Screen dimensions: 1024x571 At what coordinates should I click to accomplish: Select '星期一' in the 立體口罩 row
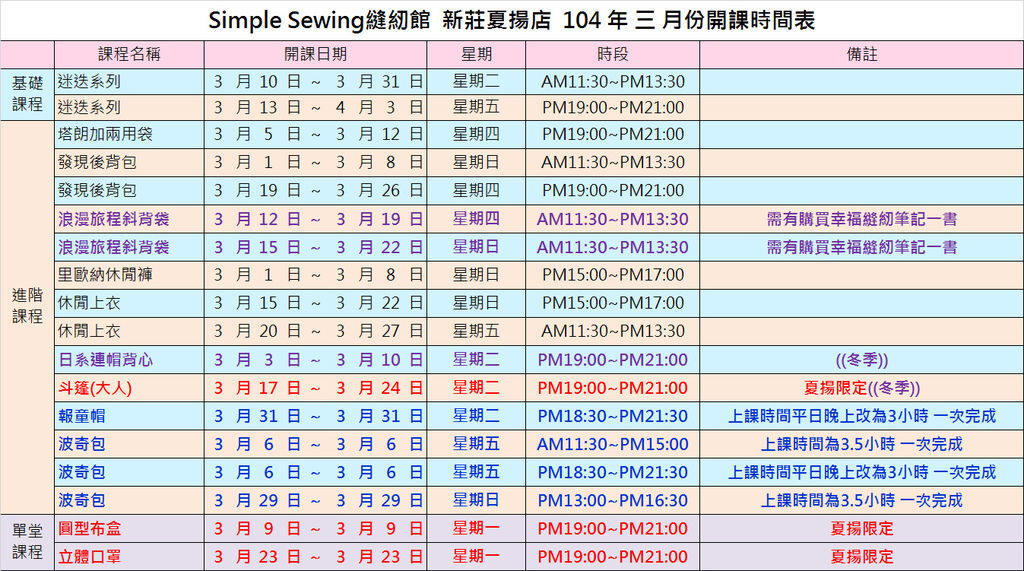pyautogui.click(x=476, y=557)
